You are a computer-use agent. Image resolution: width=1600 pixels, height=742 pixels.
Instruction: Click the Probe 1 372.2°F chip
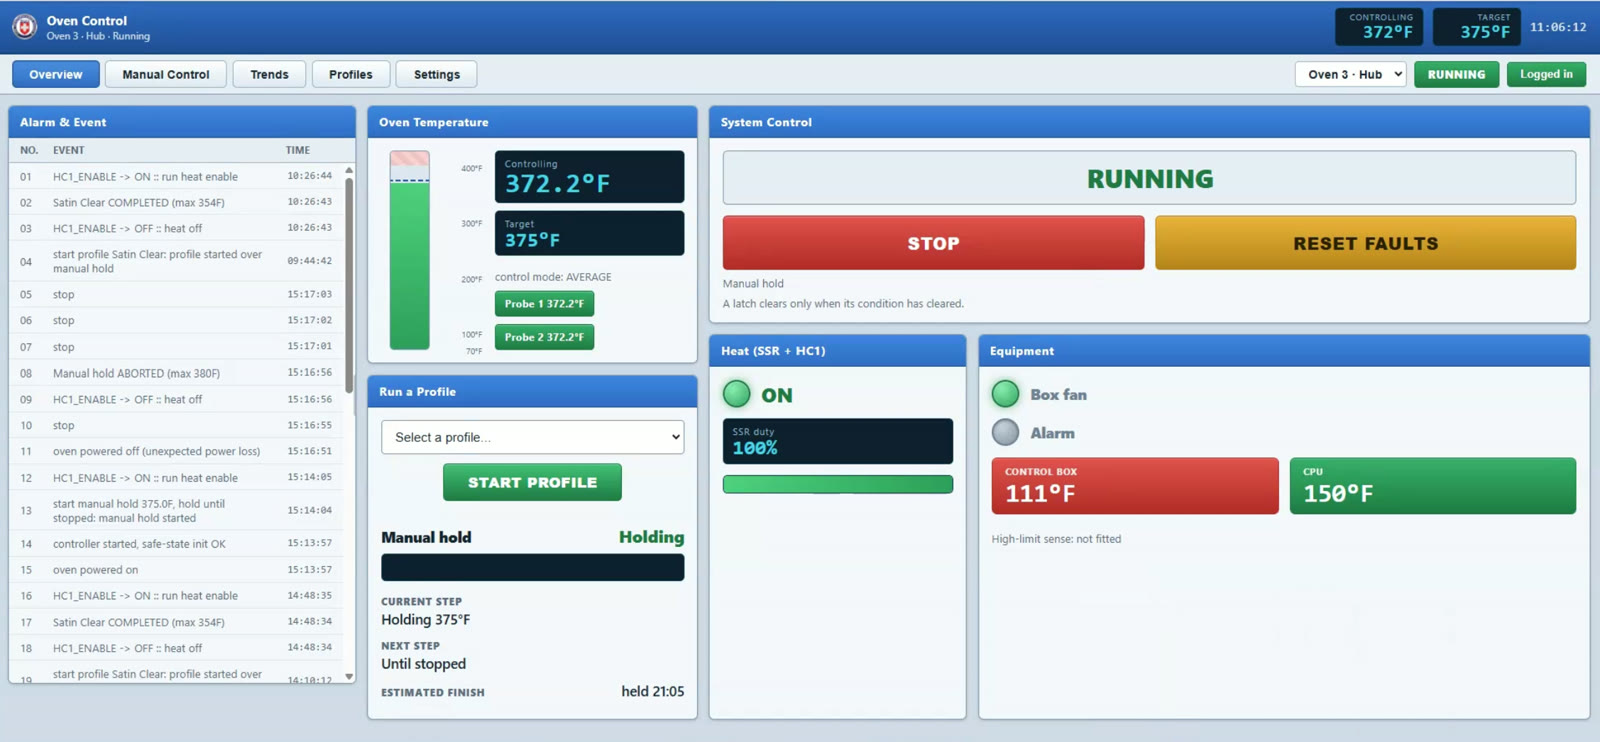(544, 304)
